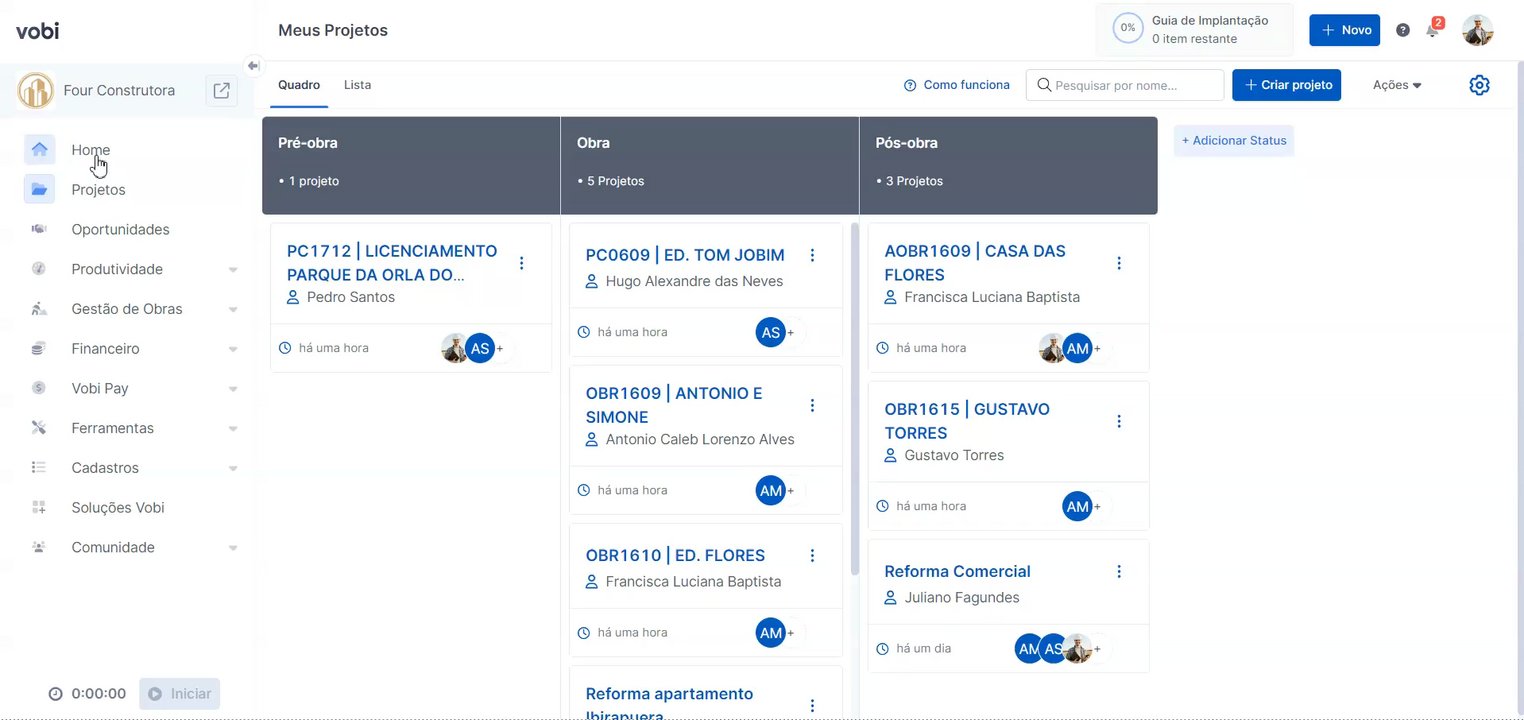The image size is (1524, 720).
Task: Expand the Financeiro menu section
Action: point(232,349)
